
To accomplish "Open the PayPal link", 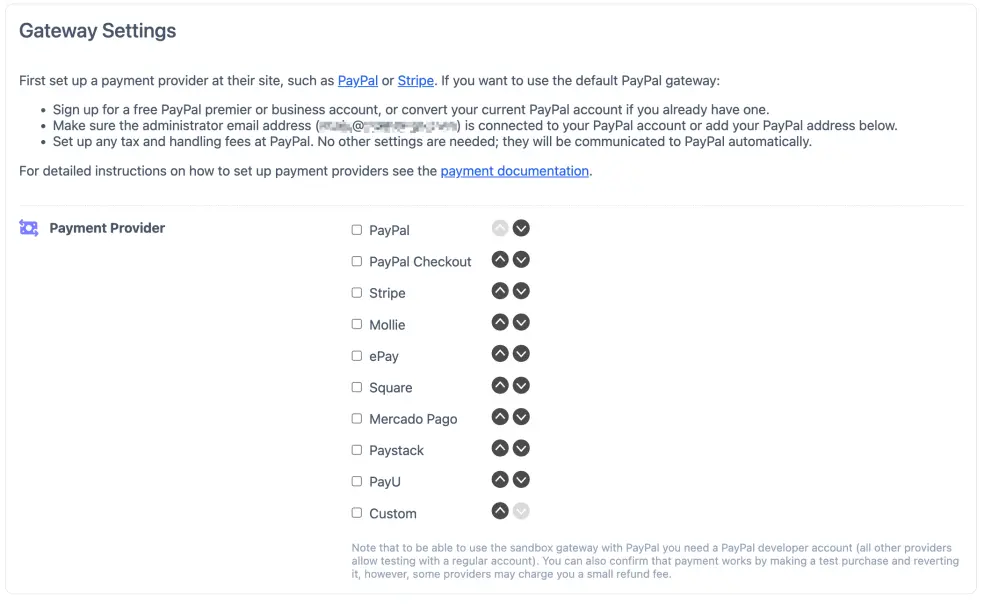I will click(x=357, y=80).
